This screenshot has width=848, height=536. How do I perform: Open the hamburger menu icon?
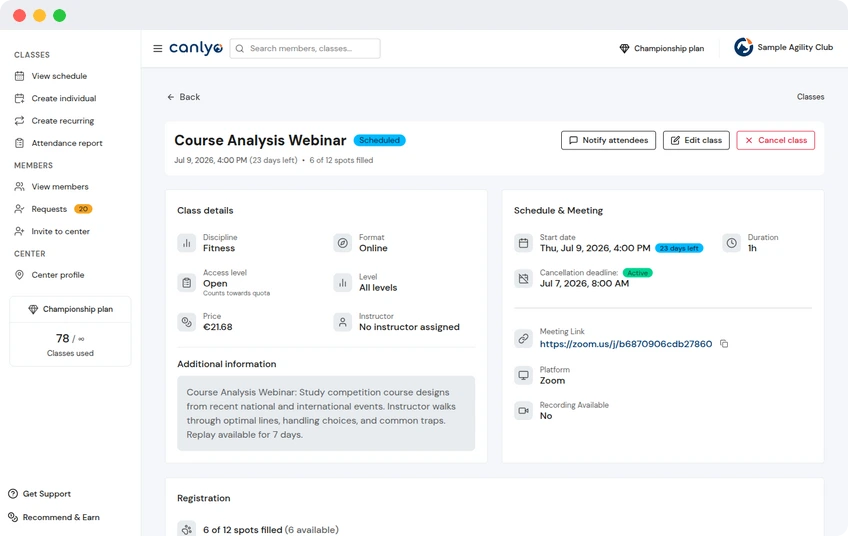(x=157, y=48)
